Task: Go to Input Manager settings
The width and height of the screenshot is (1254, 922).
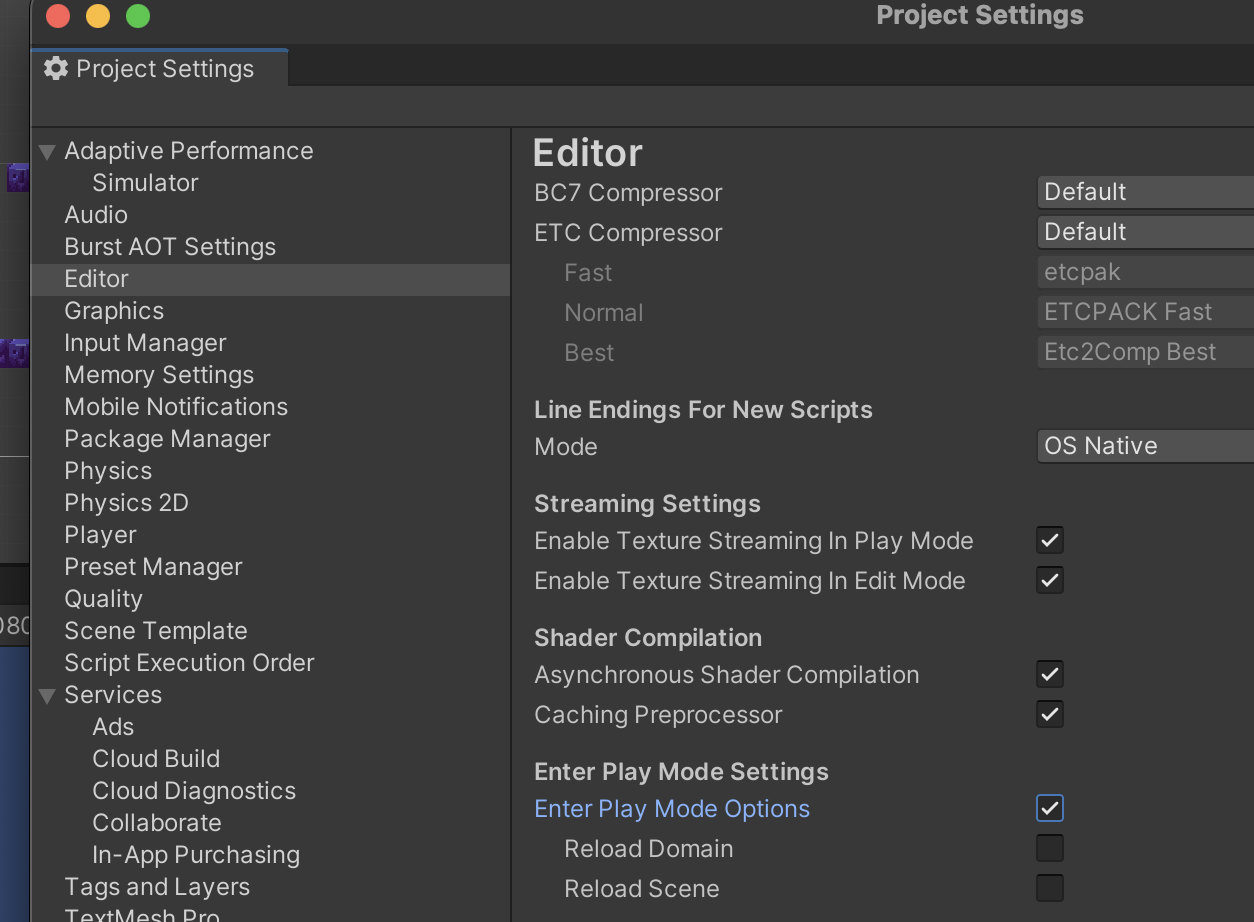Action: (145, 343)
